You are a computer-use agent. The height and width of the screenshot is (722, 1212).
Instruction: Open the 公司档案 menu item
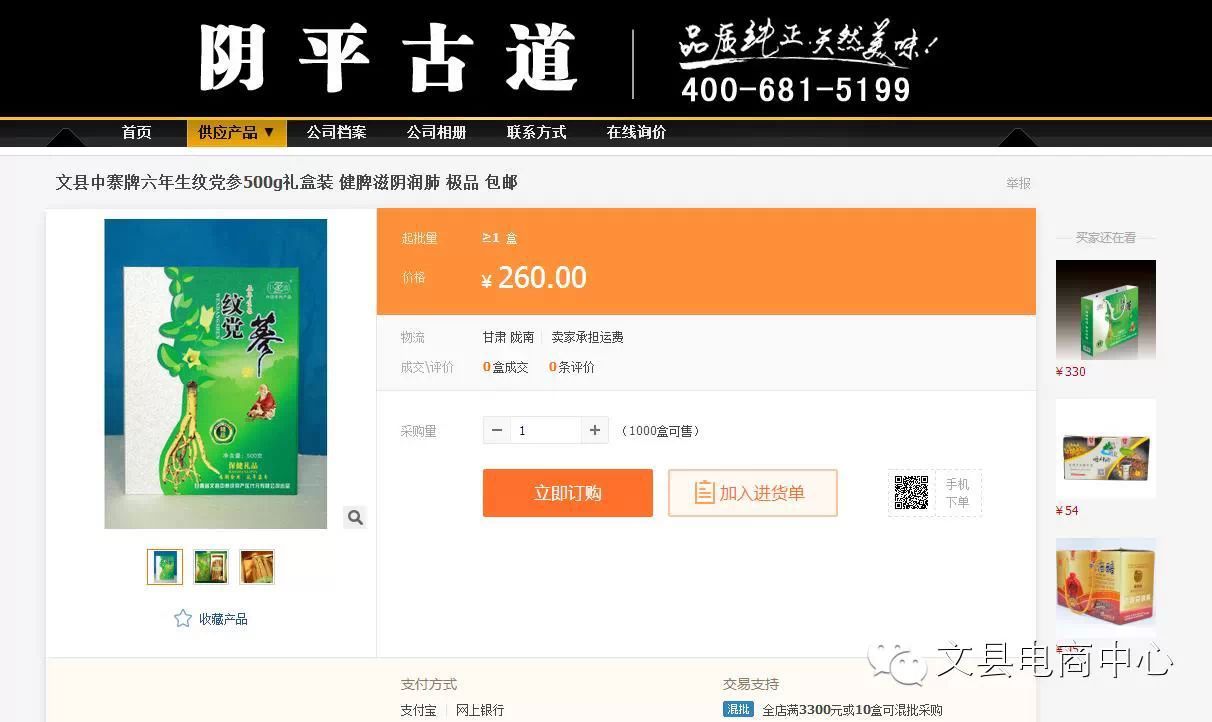click(x=336, y=132)
